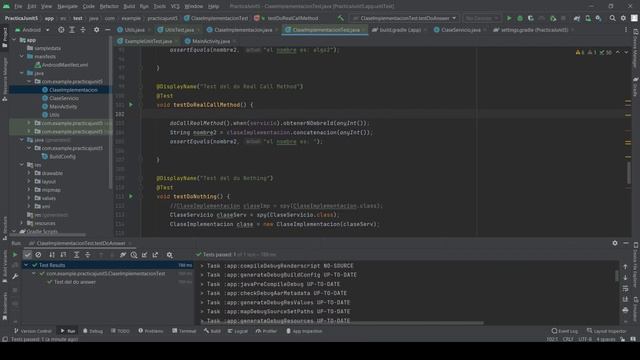Start debugging with the green bug icon
Viewport: 640px width, 360px height.
point(520,18)
